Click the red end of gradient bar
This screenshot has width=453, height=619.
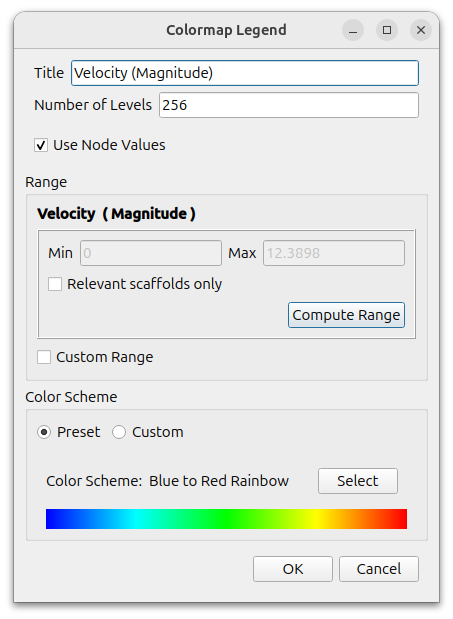pyautogui.click(x=399, y=519)
